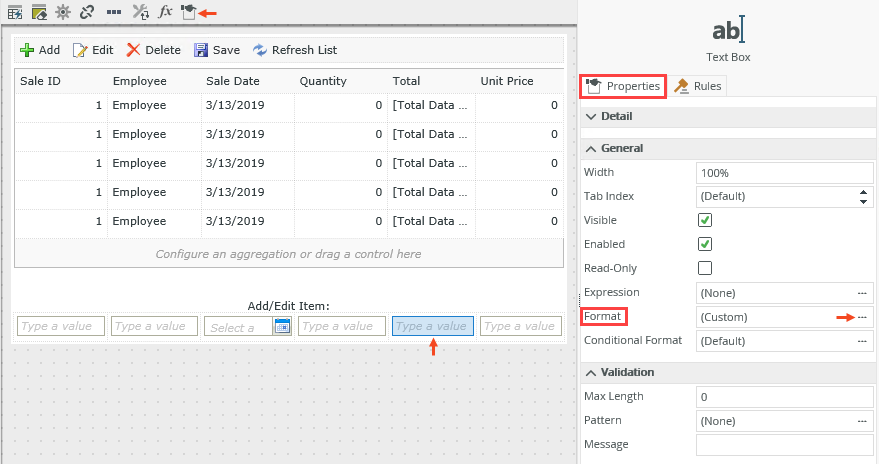The image size is (879, 464).
Task: Click the Add/Edit Item: label
Action: (288, 307)
